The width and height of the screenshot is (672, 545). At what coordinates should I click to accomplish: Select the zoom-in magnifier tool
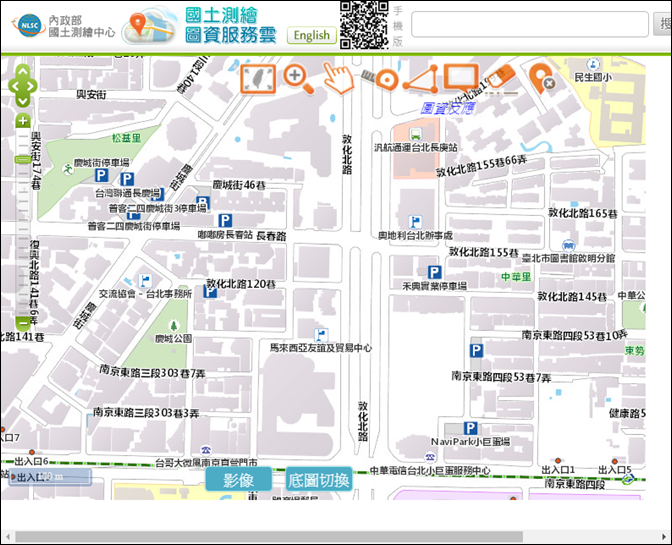(298, 79)
